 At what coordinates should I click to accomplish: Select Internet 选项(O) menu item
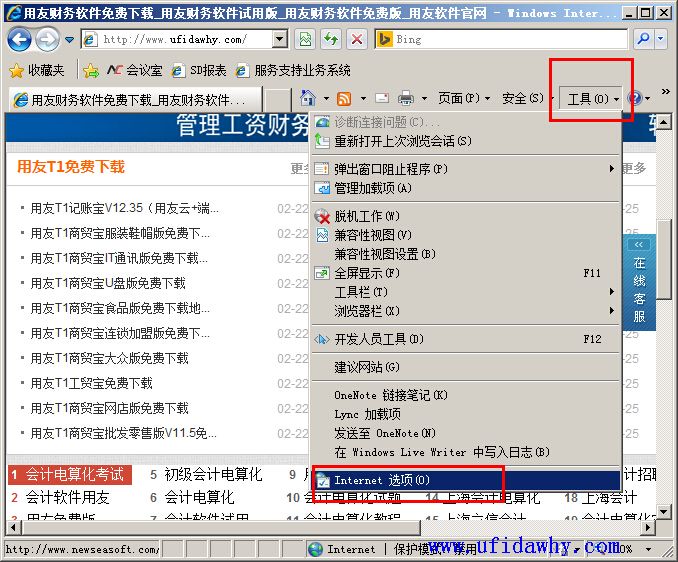click(x=465, y=480)
